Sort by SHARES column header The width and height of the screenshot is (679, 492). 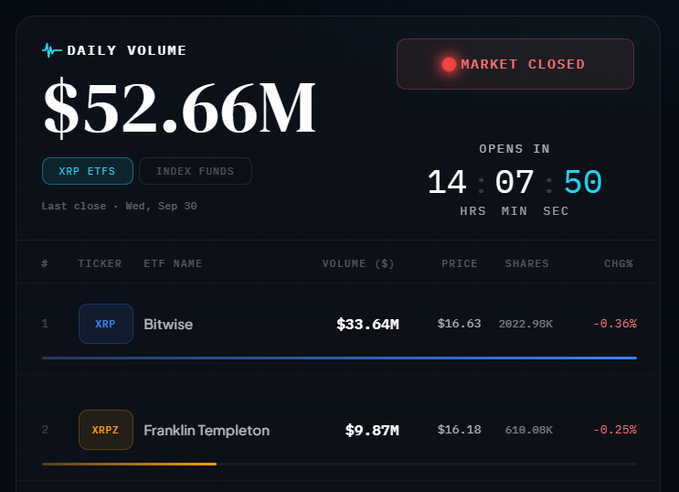(527, 263)
